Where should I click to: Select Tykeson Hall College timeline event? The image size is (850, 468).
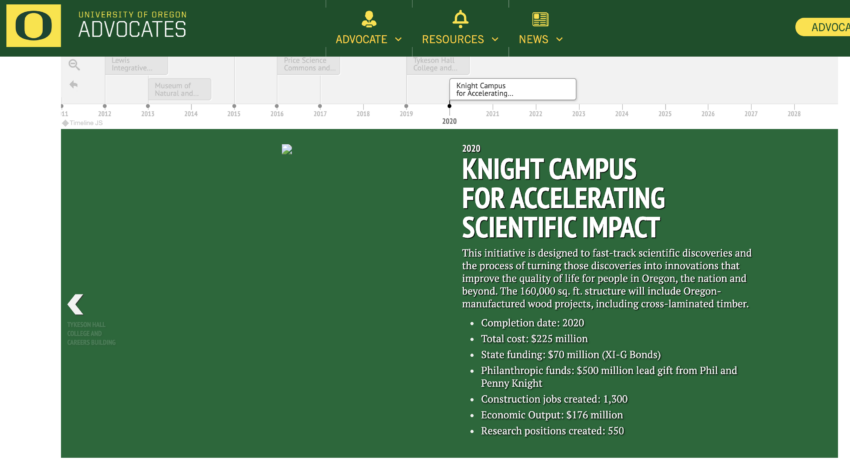[x=438, y=65]
